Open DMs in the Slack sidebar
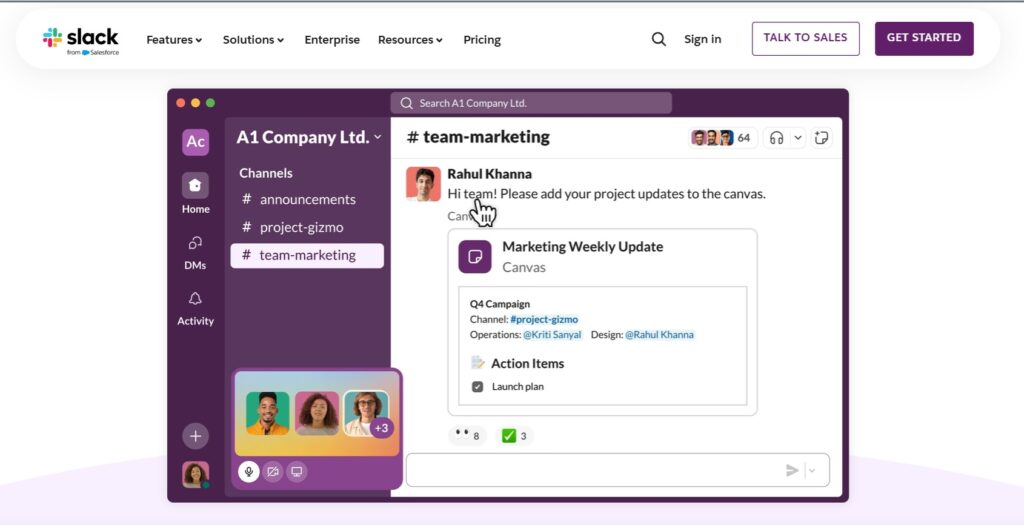1024x525 pixels. tap(195, 252)
